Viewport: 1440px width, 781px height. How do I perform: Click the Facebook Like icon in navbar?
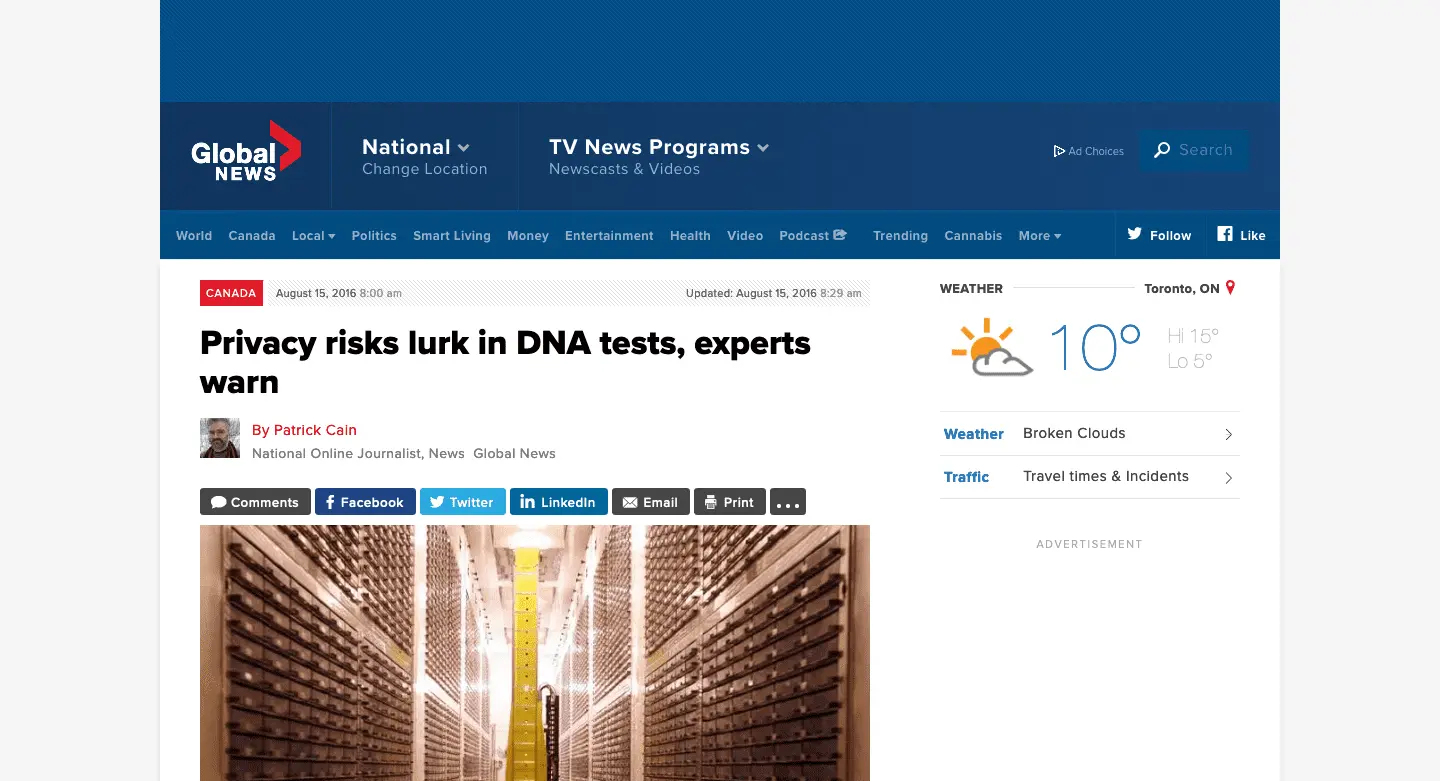coord(1224,235)
